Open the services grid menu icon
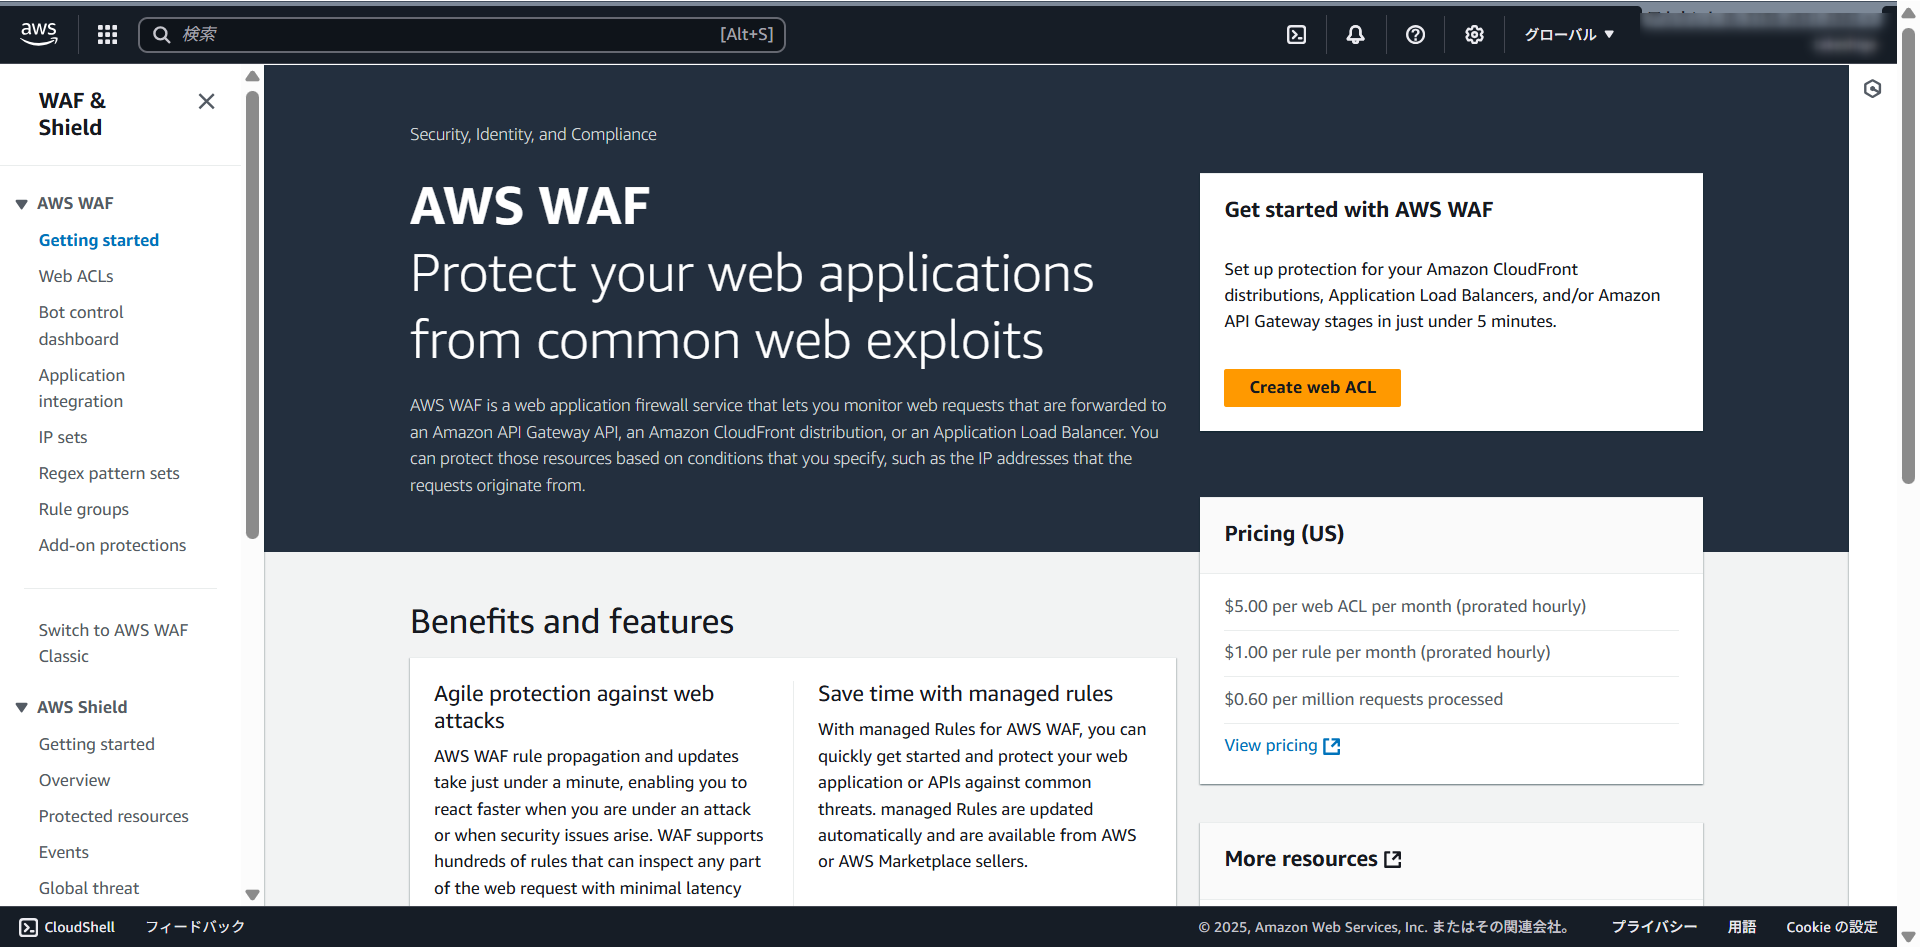This screenshot has height=947, width=1920. pos(107,35)
